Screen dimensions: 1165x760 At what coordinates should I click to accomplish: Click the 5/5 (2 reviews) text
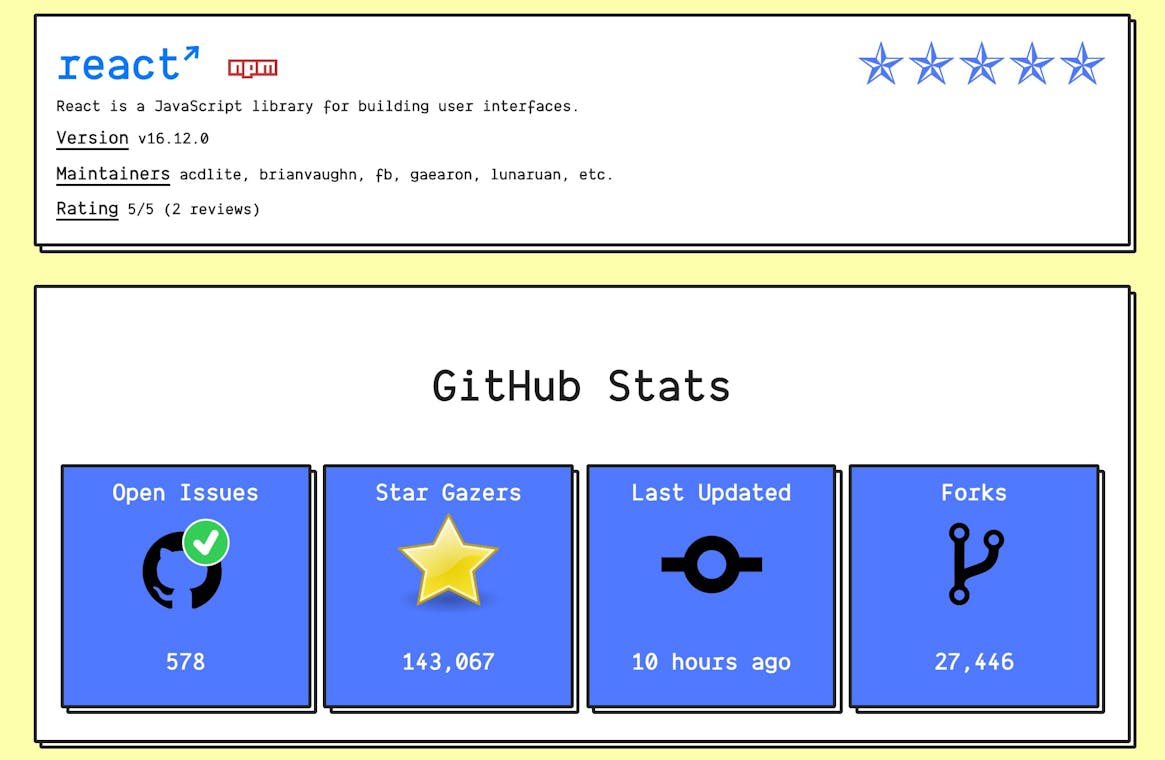point(194,210)
